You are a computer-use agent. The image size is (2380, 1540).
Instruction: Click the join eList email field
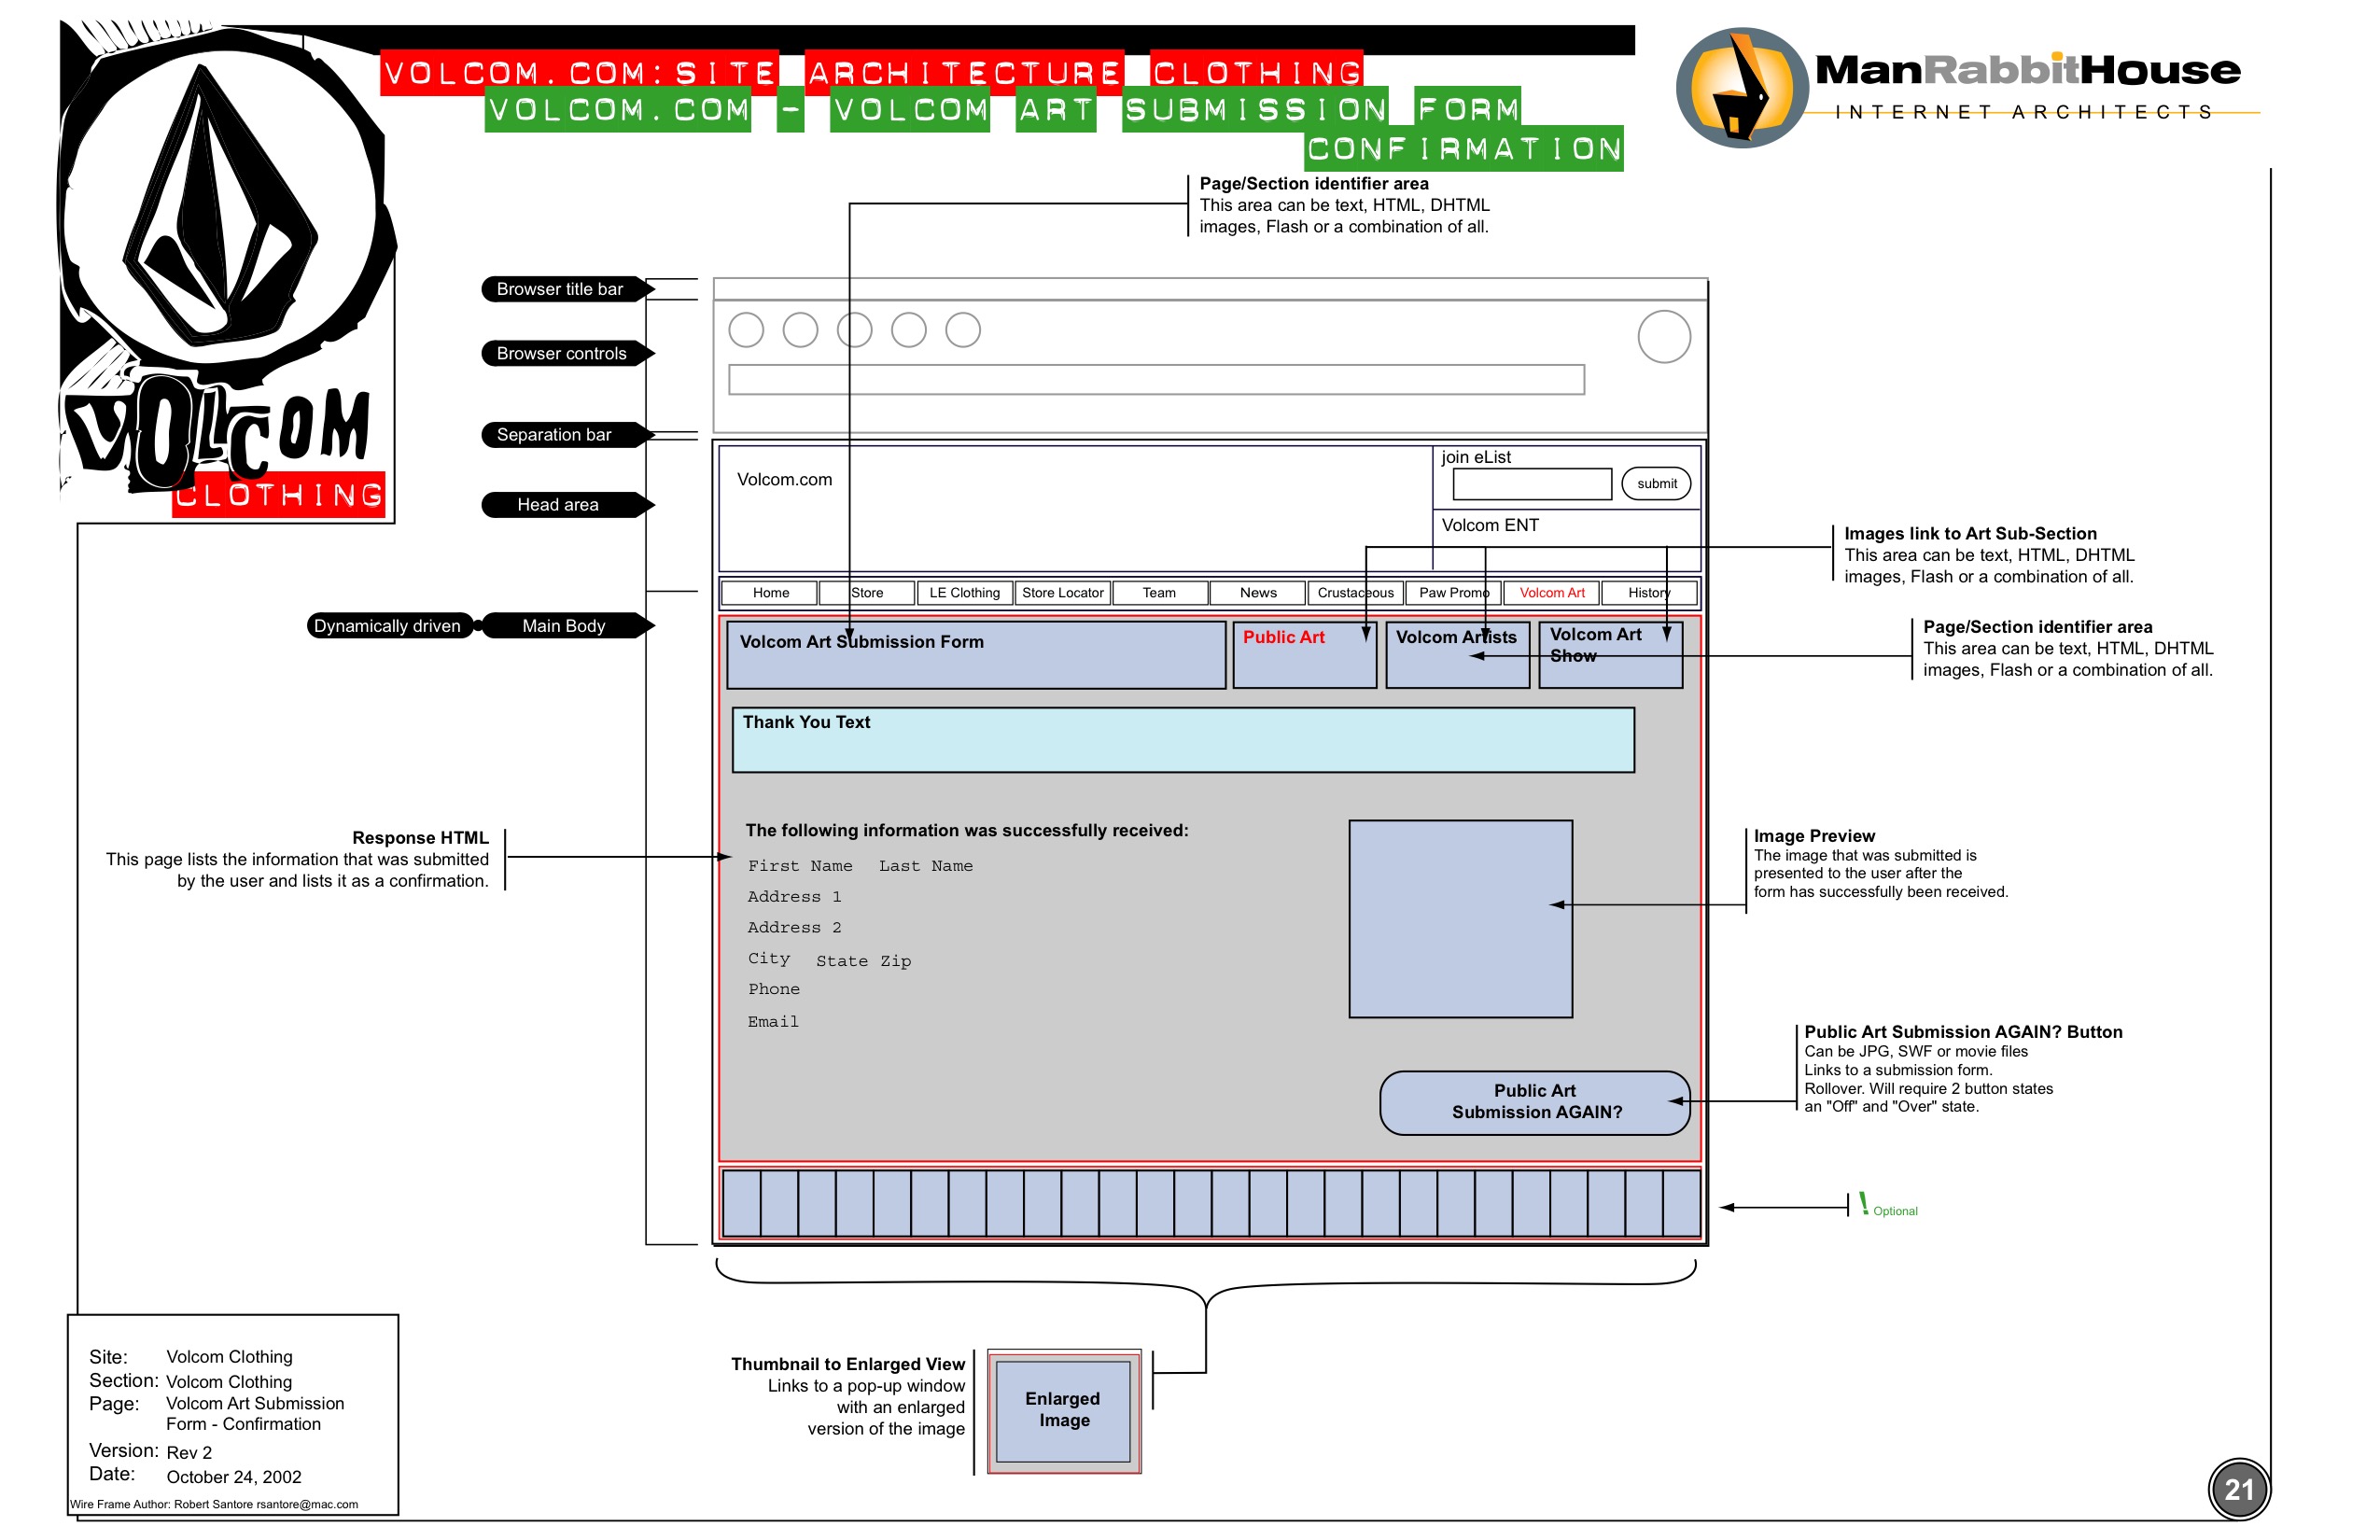click(1531, 484)
